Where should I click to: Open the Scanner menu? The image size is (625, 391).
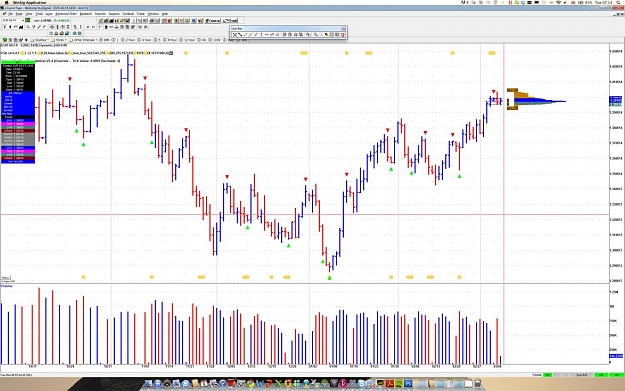pyautogui.click(x=100, y=14)
